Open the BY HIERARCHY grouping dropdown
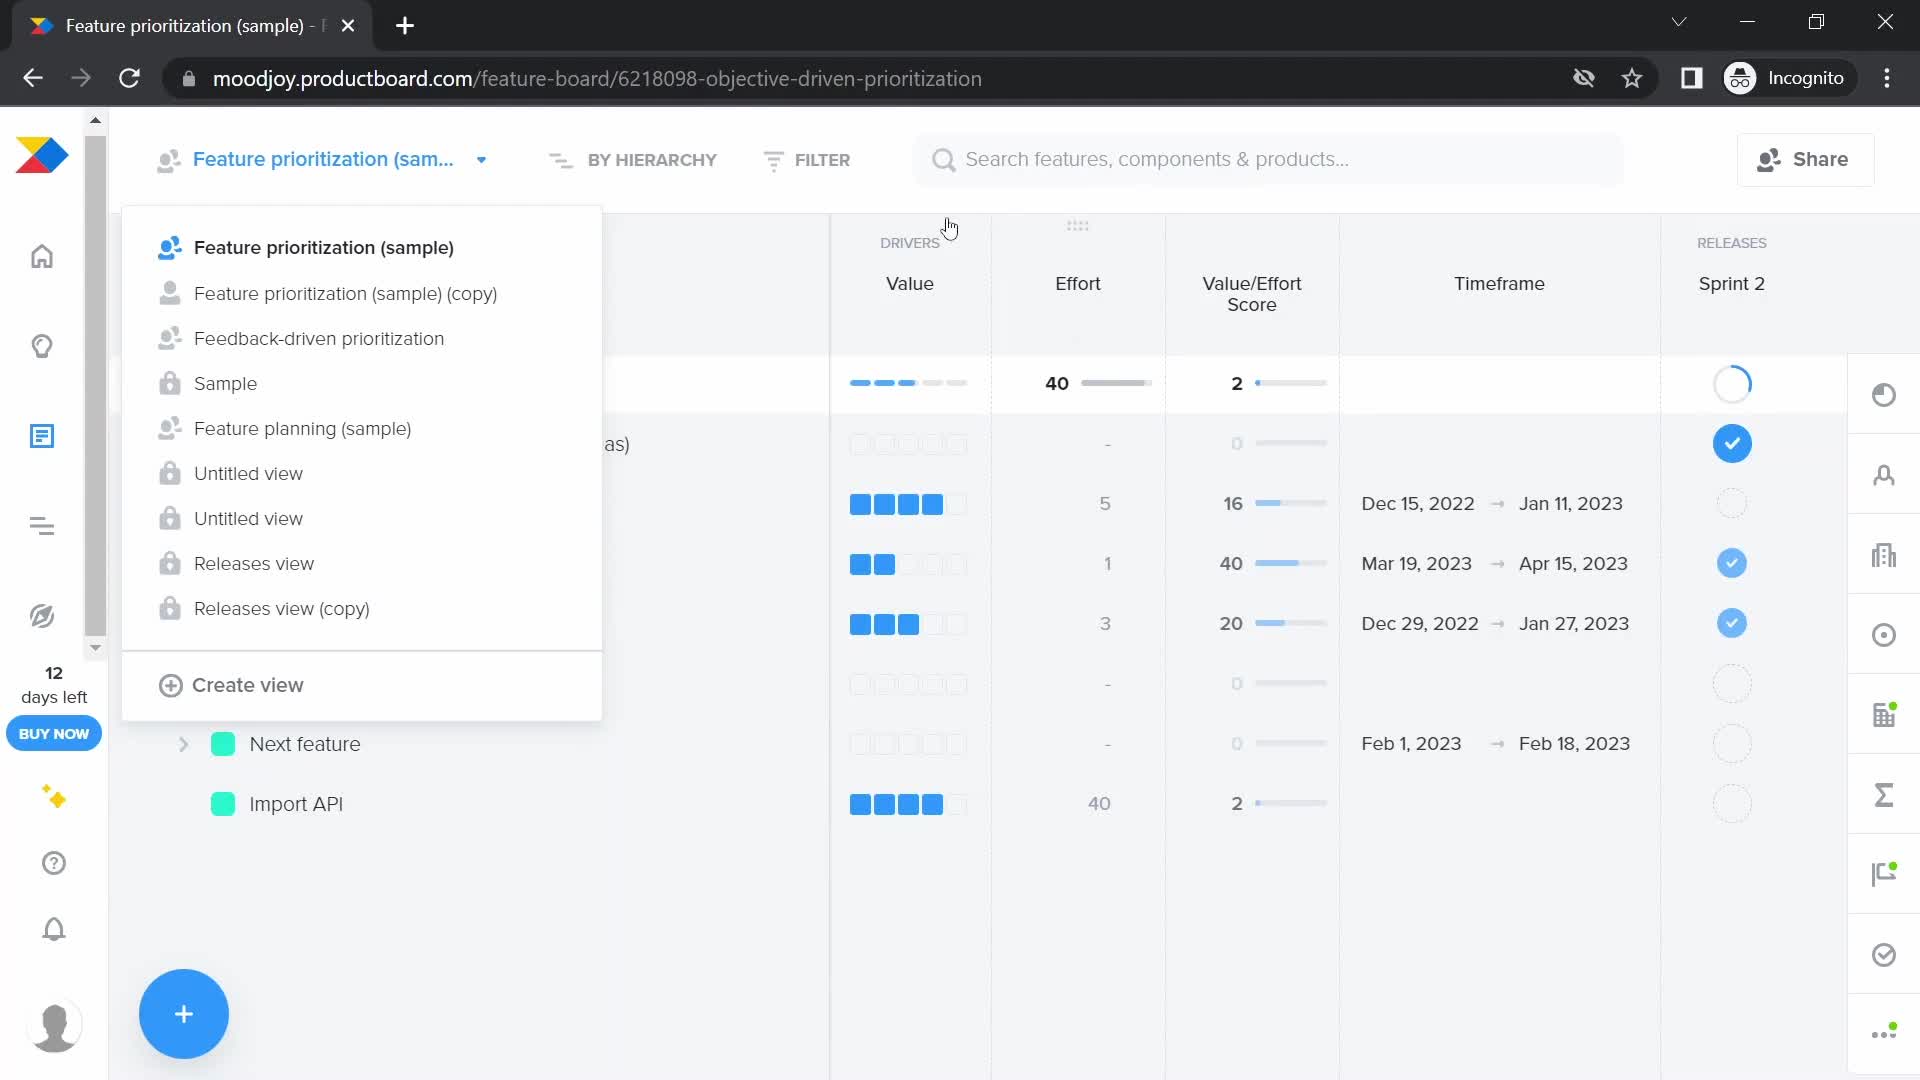The image size is (1920, 1080). 633,160
